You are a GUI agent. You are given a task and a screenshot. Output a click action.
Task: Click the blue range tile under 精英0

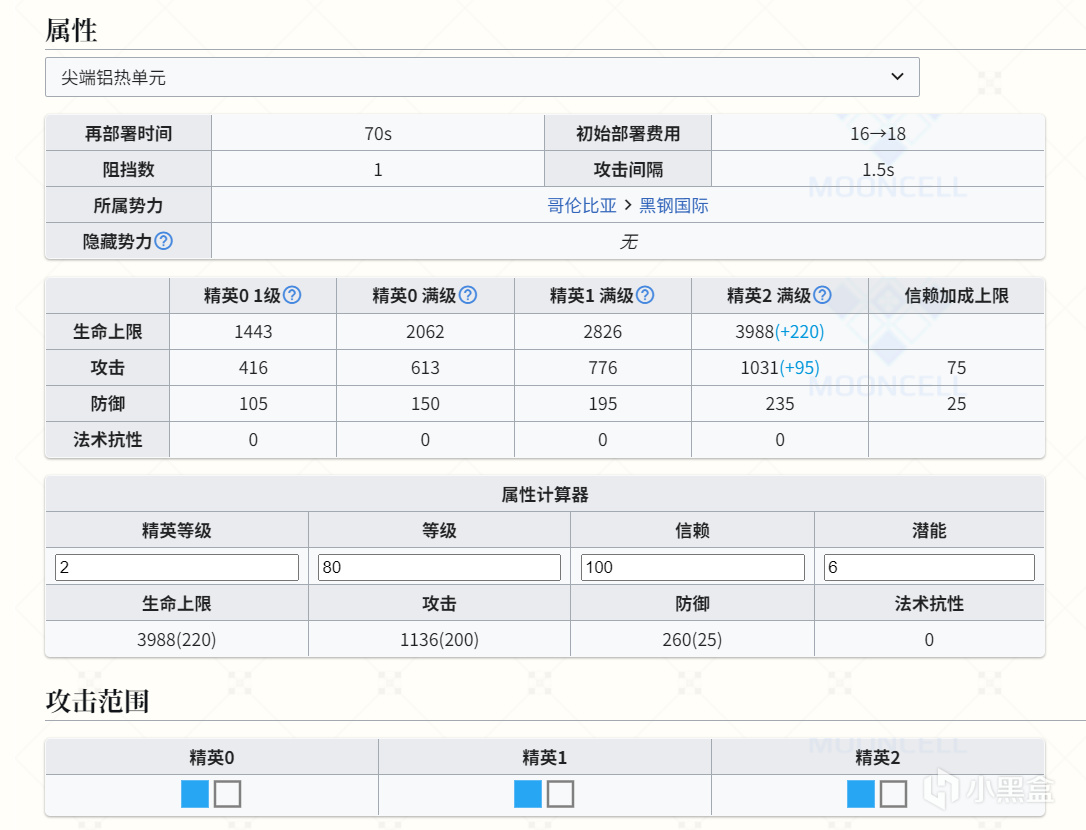click(195, 794)
